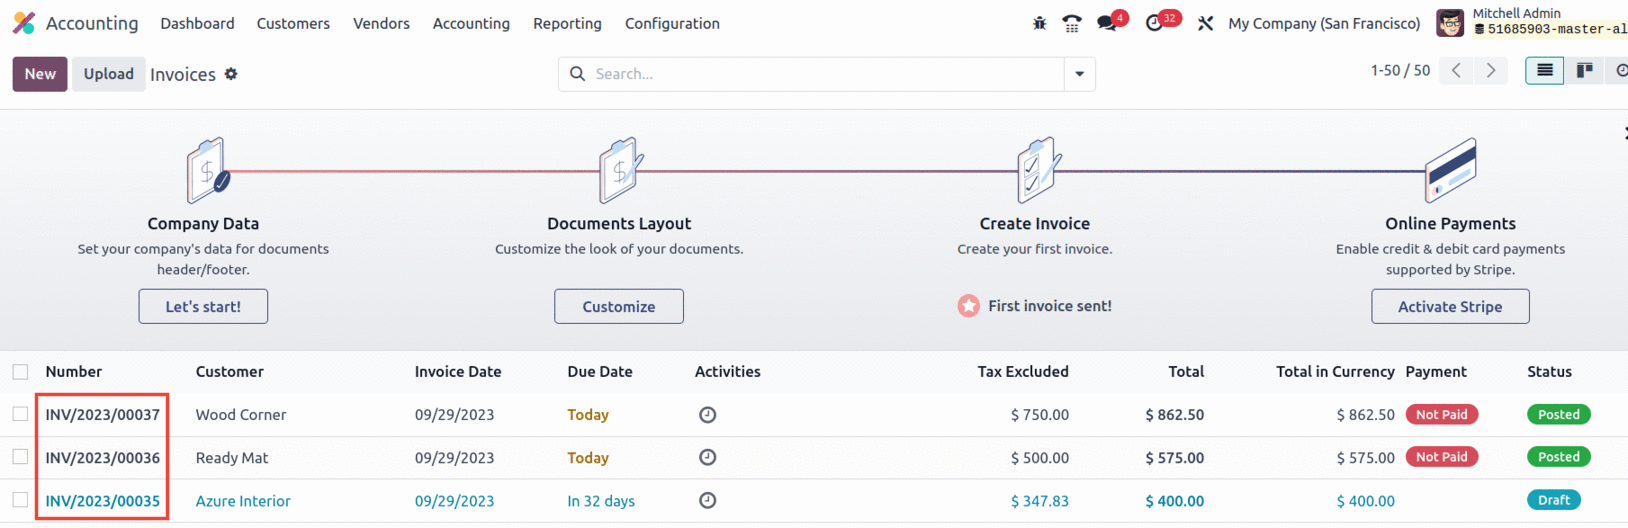Switch to list view
This screenshot has height=528, width=1628.
(x=1544, y=70)
